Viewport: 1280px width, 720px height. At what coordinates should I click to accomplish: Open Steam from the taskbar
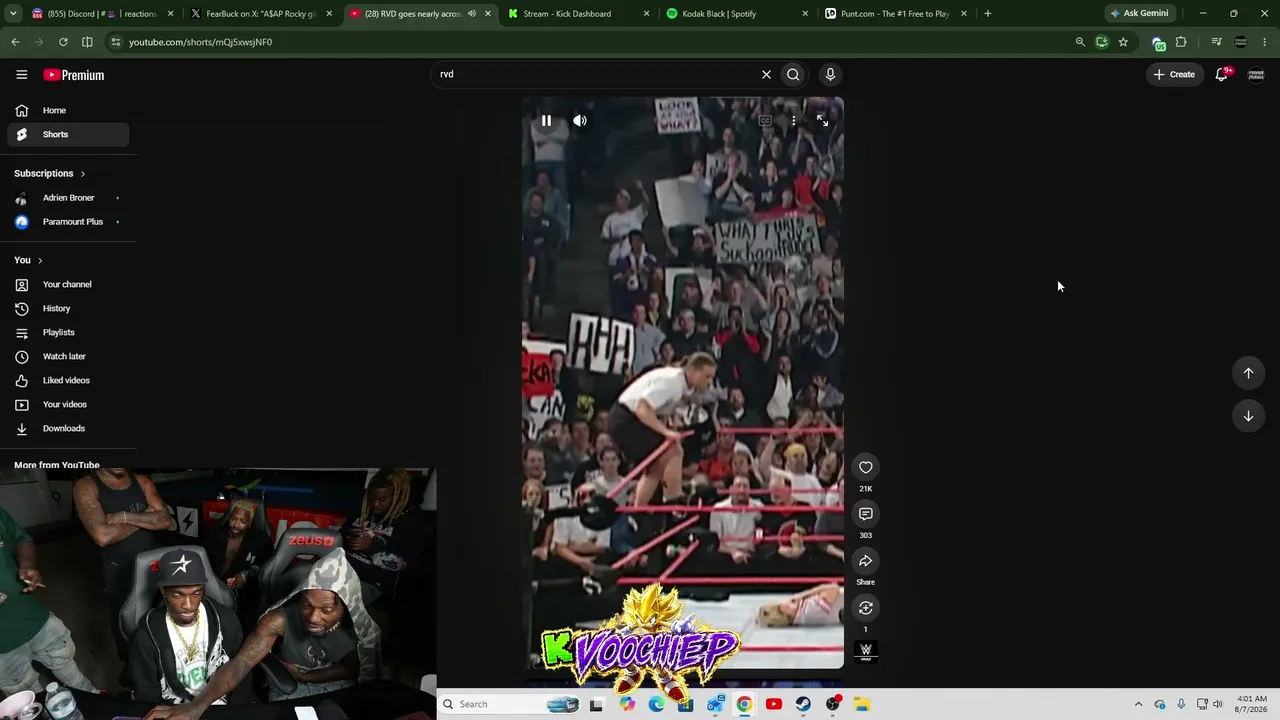[803, 704]
